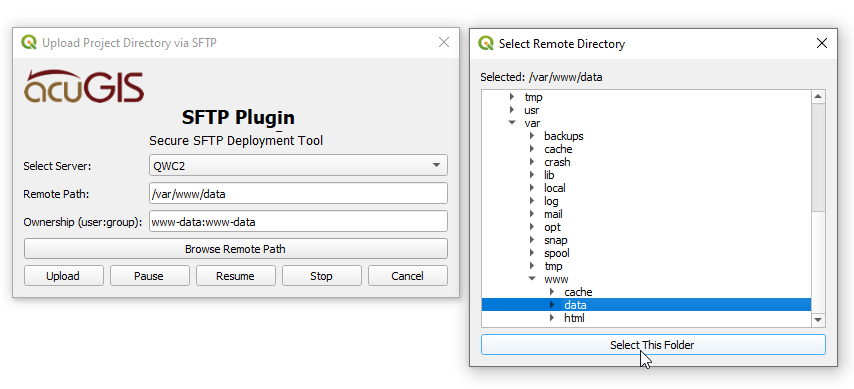
Task: Expand the local folder arrow
Action: coord(532,188)
